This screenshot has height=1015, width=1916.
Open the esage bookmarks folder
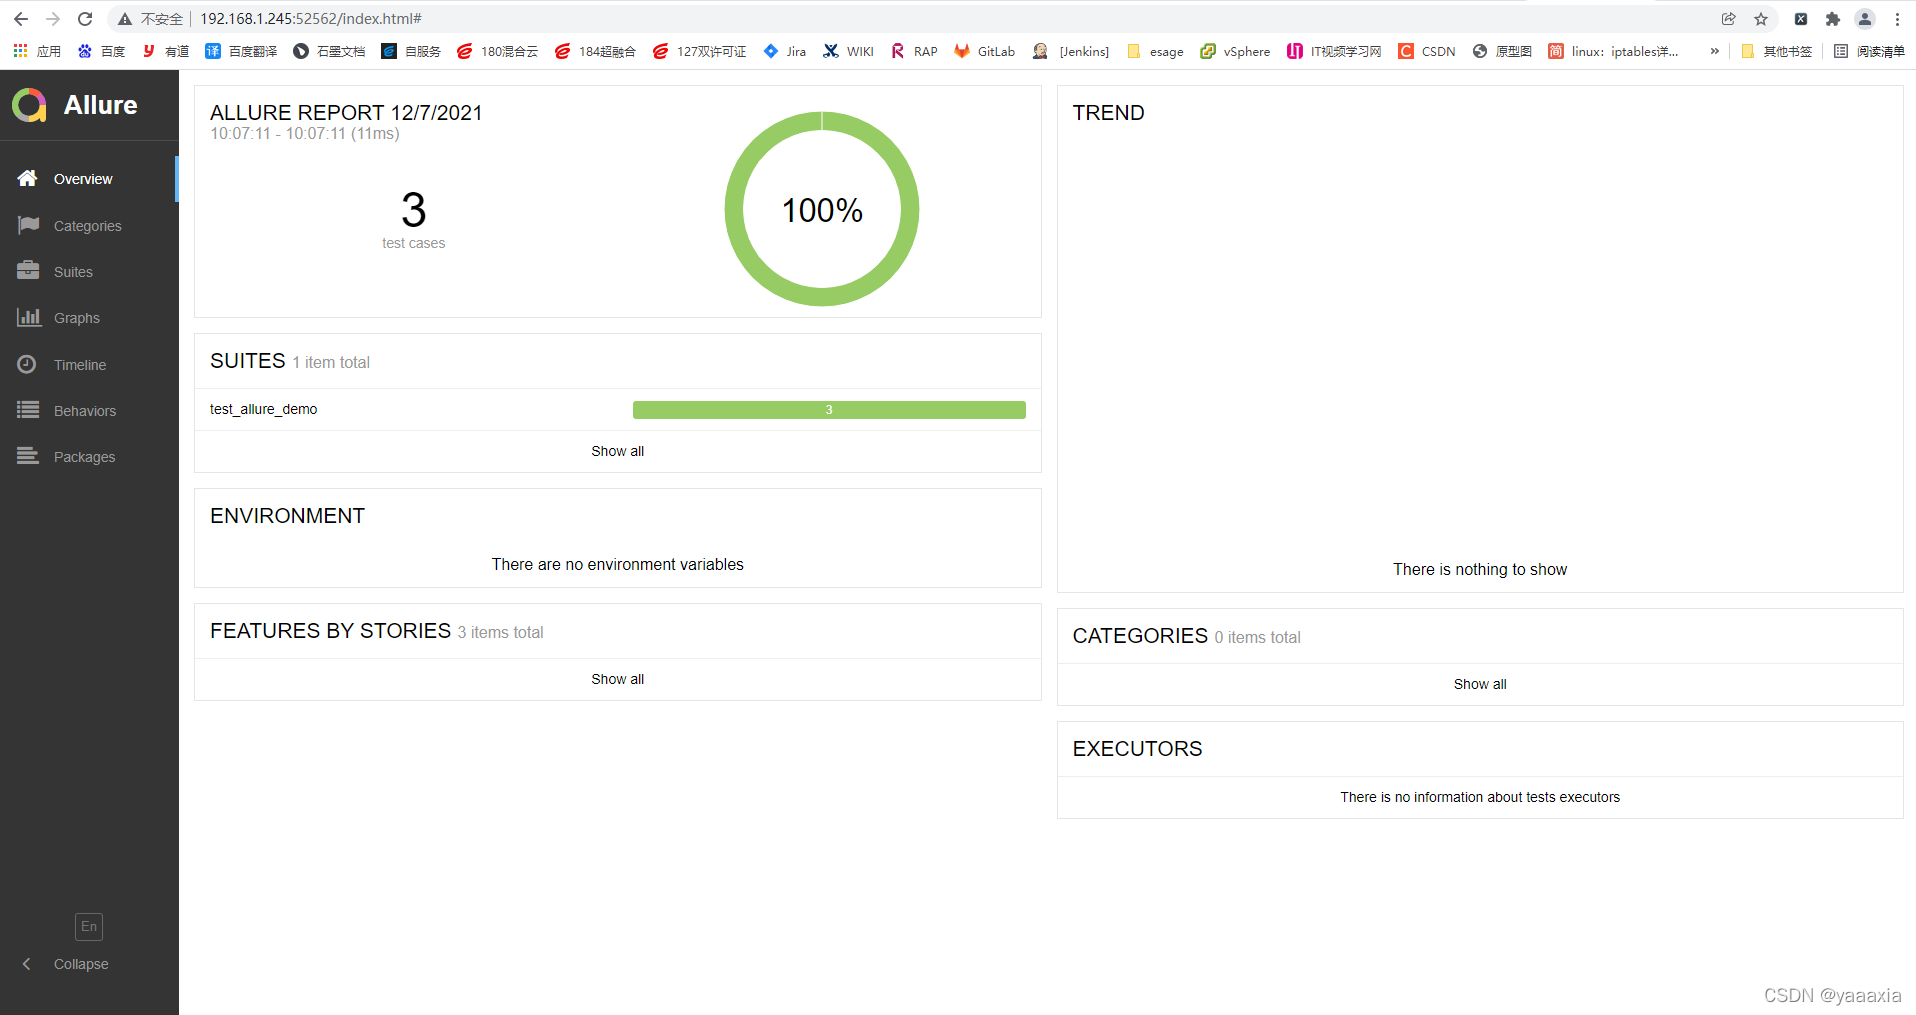click(1155, 51)
